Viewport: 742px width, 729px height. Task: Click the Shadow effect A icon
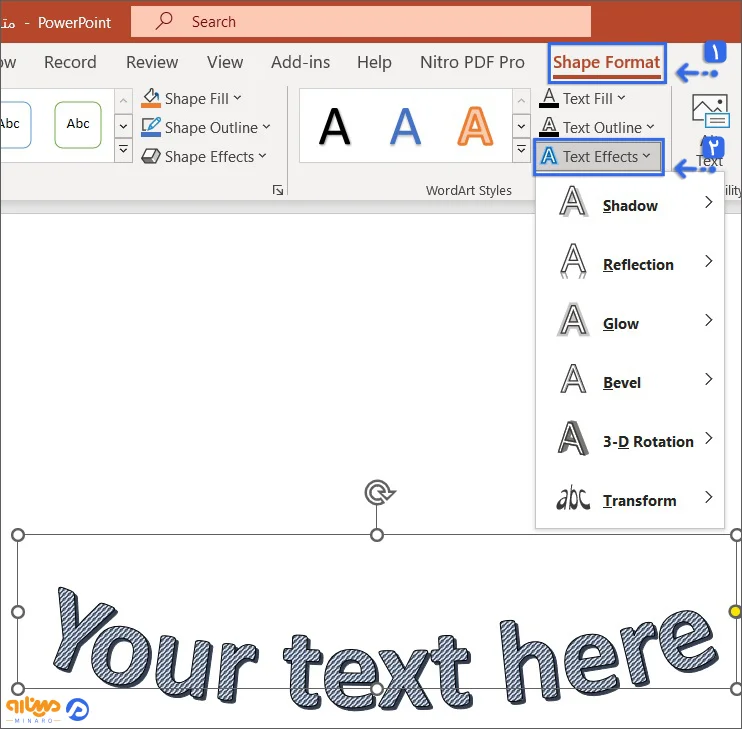click(x=573, y=202)
